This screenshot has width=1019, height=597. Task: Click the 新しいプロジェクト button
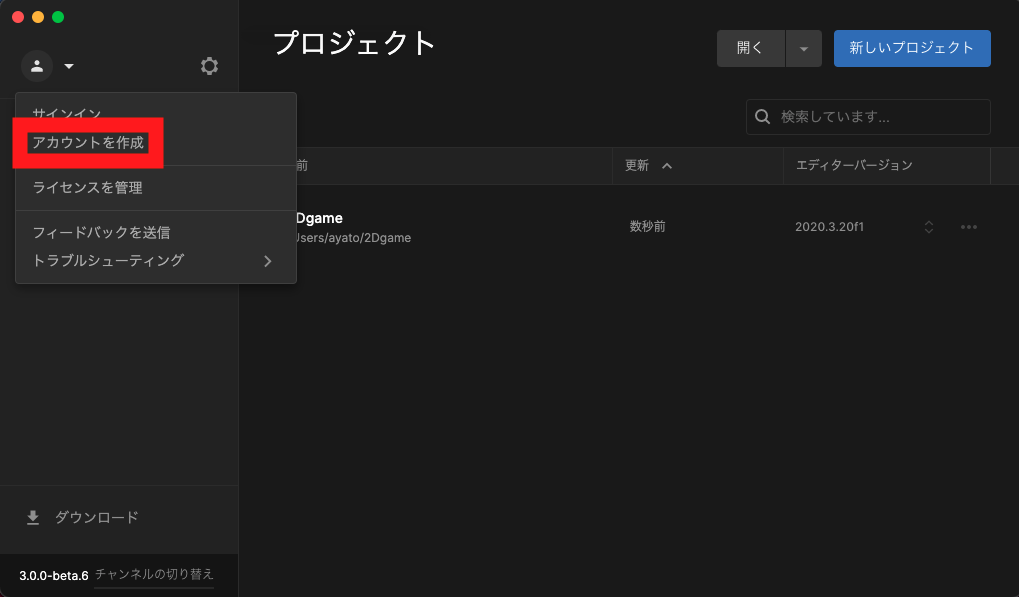911,48
